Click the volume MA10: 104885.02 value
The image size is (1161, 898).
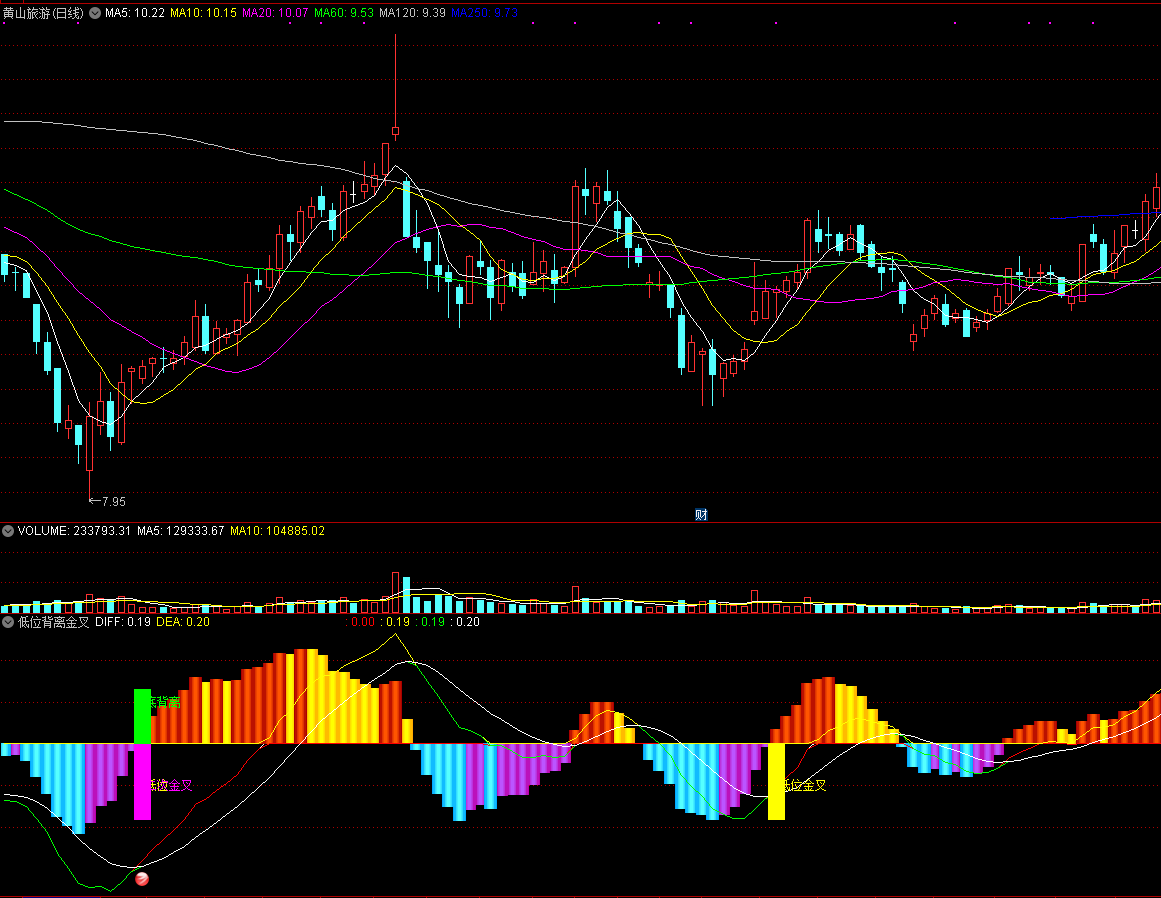(x=278, y=531)
